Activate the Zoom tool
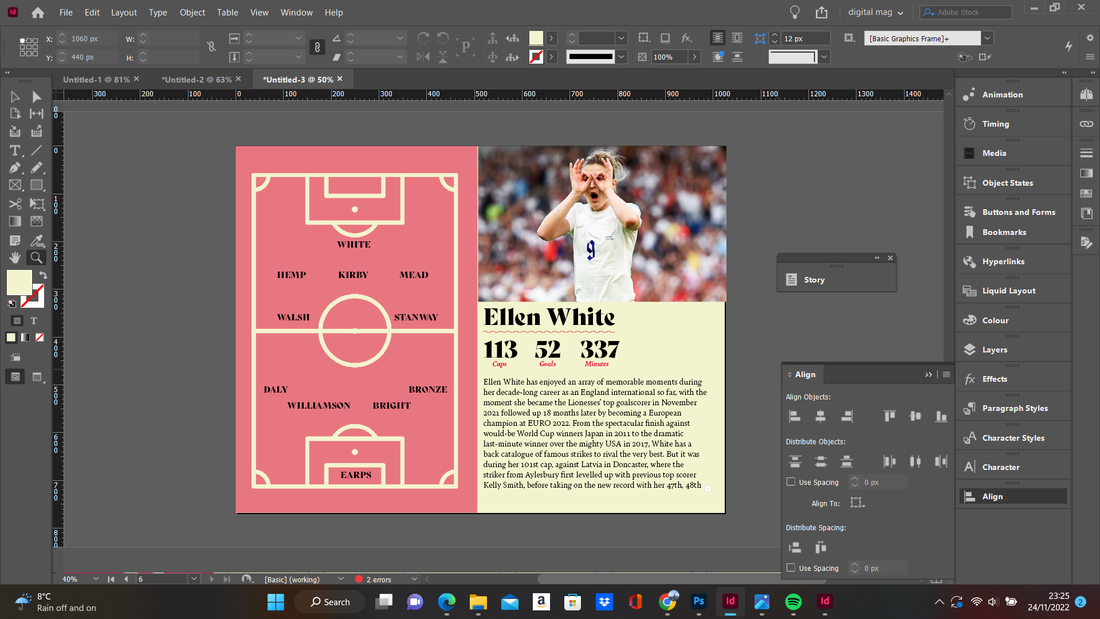Viewport: 1100px width, 619px height. 36,258
